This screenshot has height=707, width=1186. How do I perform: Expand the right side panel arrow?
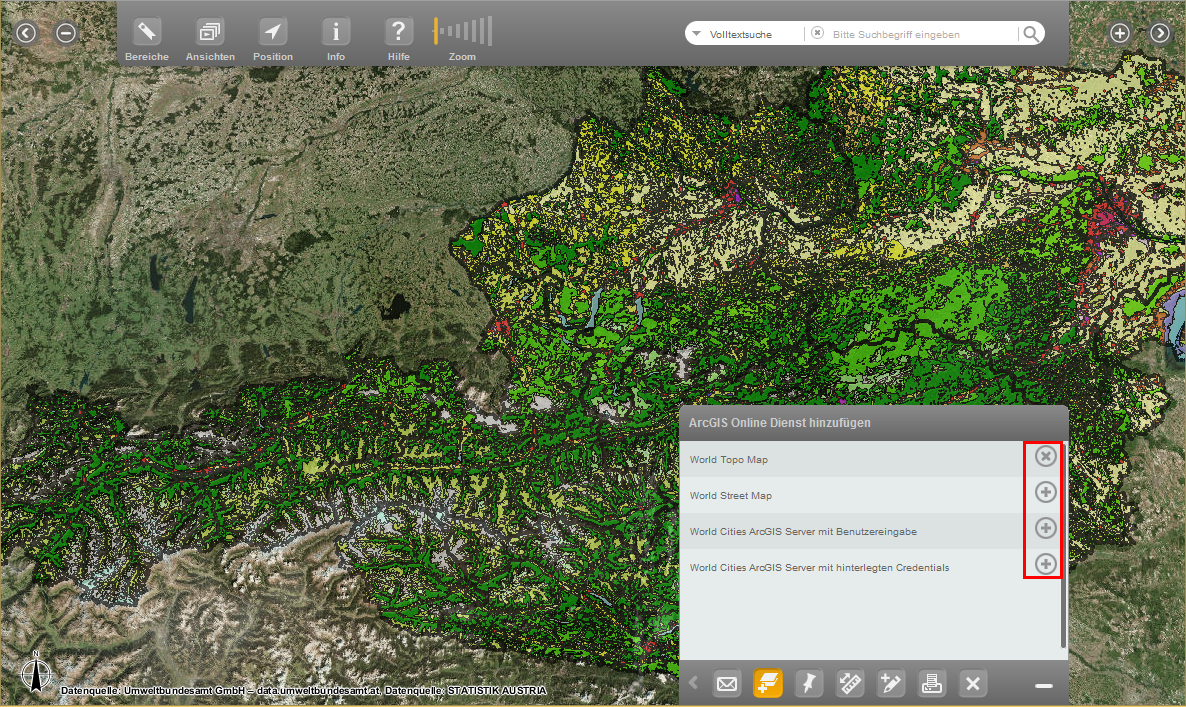pyautogui.click(x=1159, y=32)
